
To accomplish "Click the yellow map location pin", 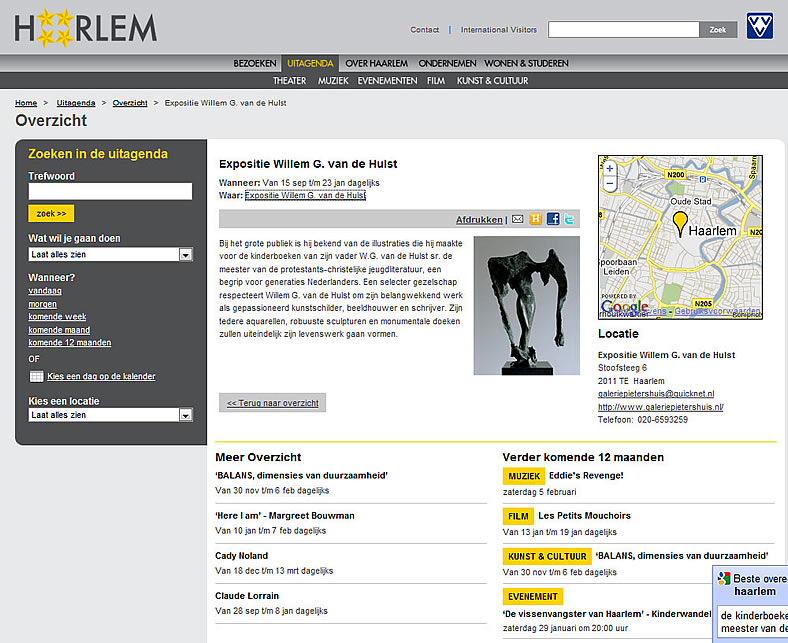I will pos(680,223).
